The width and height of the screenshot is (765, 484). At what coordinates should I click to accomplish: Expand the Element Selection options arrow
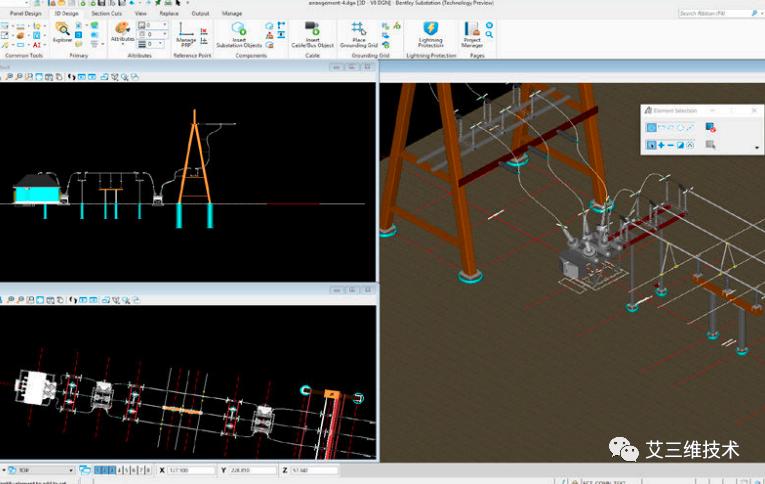tap(757, 147)
